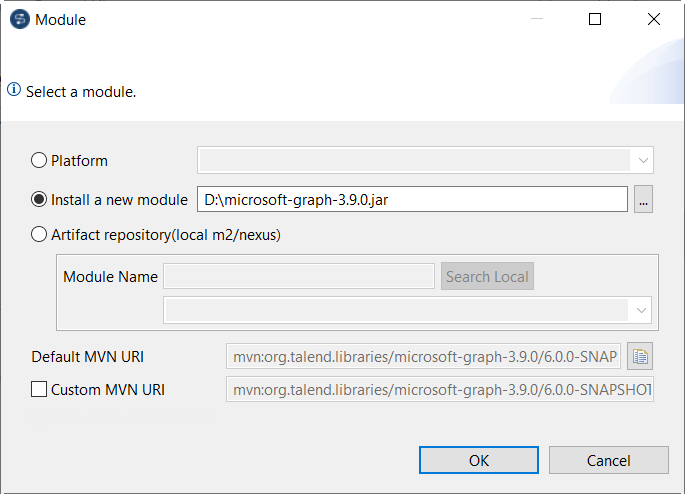This screenshot has height=494, width=685.
Task: Click the Module Name text field
Action: coord(299,276)
